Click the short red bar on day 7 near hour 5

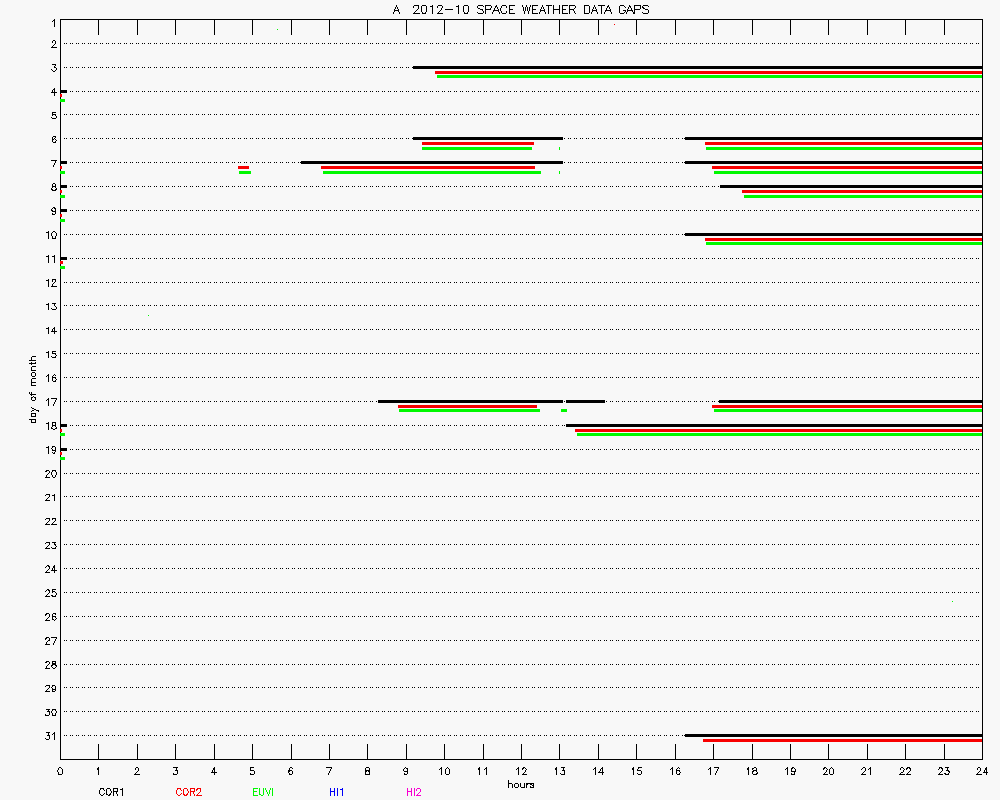(243, 167)
